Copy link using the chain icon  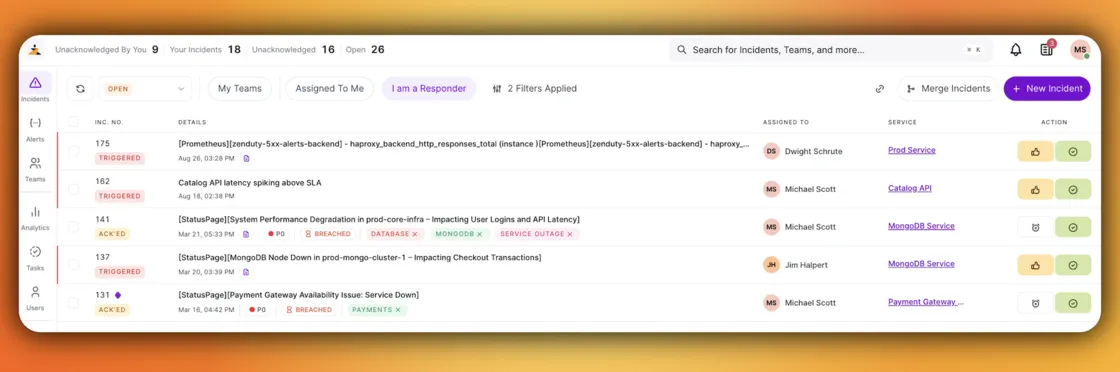(x=880, y=89)
